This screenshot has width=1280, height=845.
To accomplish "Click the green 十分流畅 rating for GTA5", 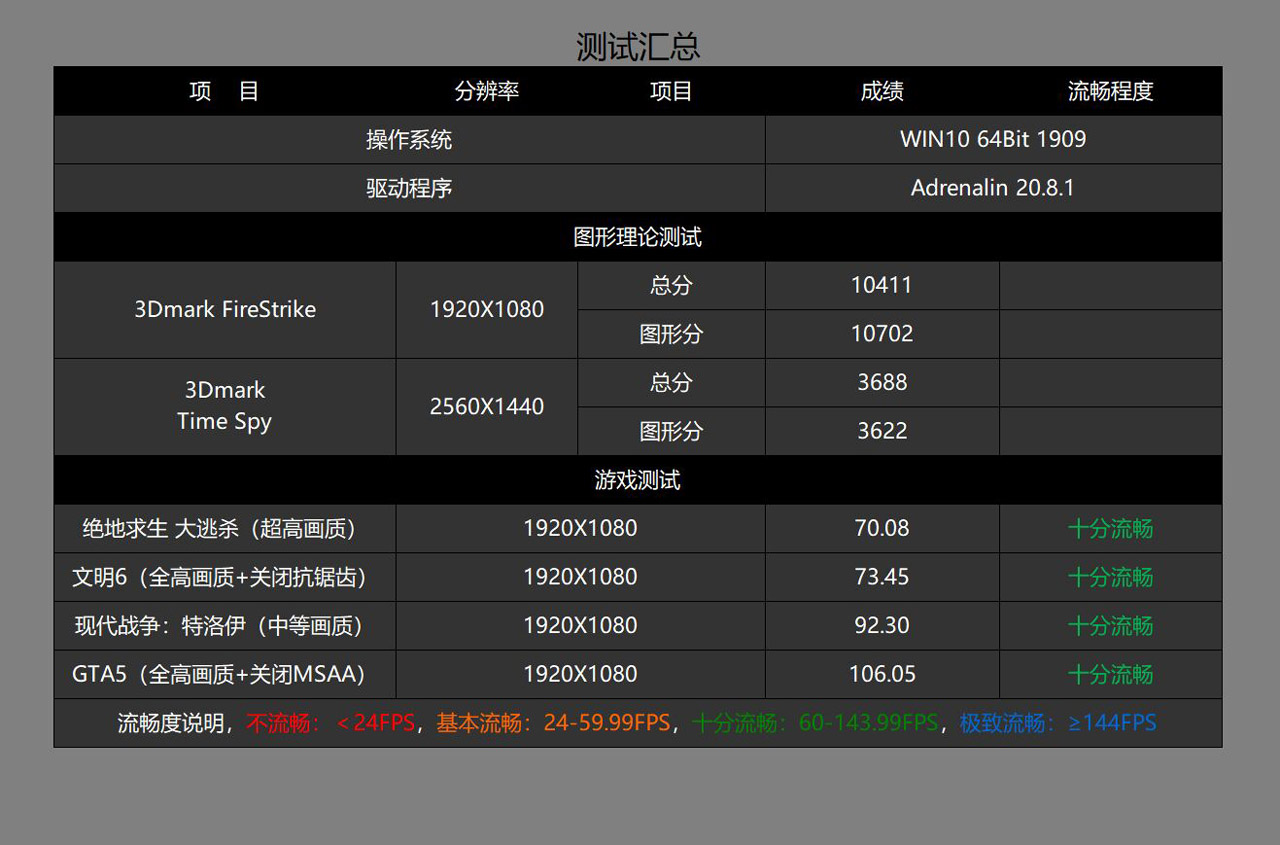I will pyautogui.click(x=1110, y=674).
